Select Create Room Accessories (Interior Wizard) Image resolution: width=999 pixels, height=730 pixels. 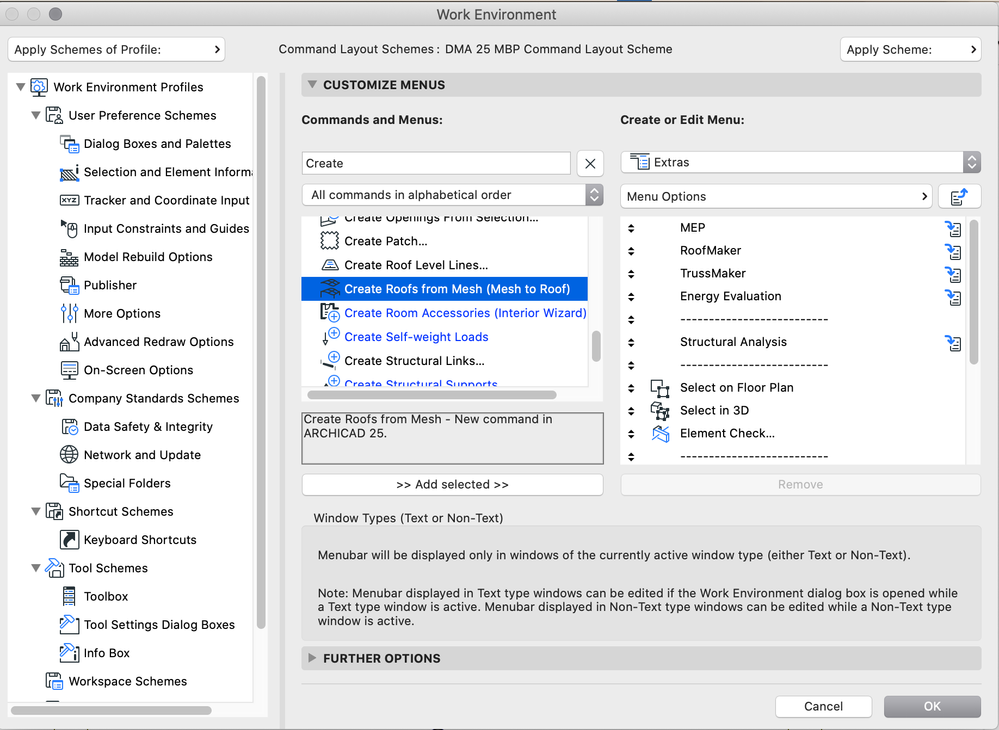(x=444, y=313)
